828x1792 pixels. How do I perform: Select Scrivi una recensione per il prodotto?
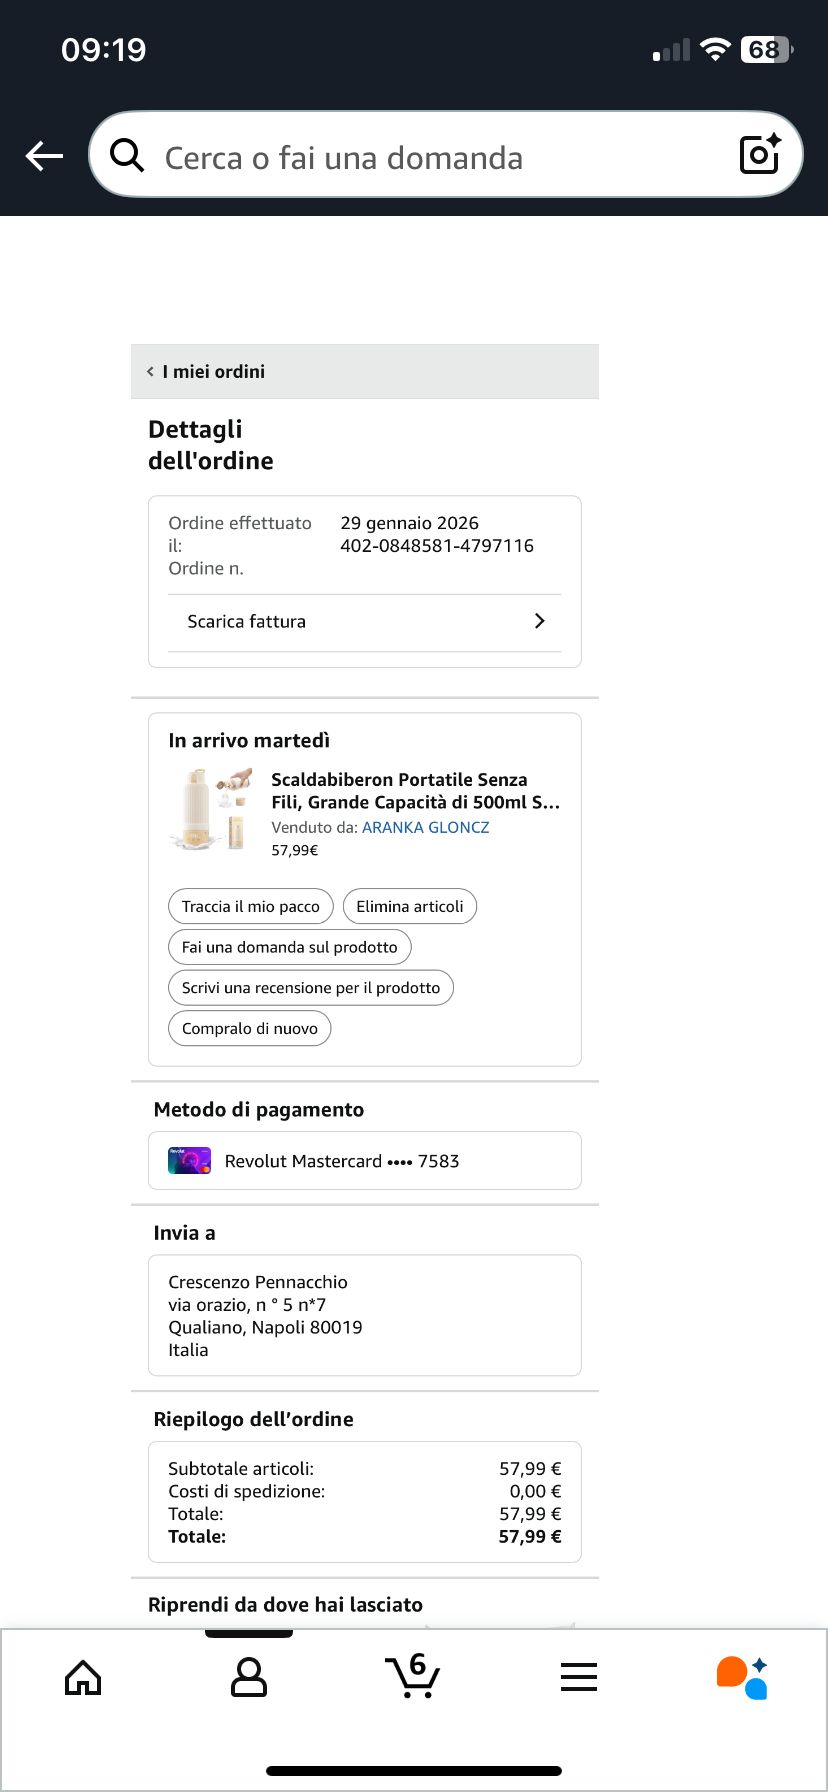(311, 988)
